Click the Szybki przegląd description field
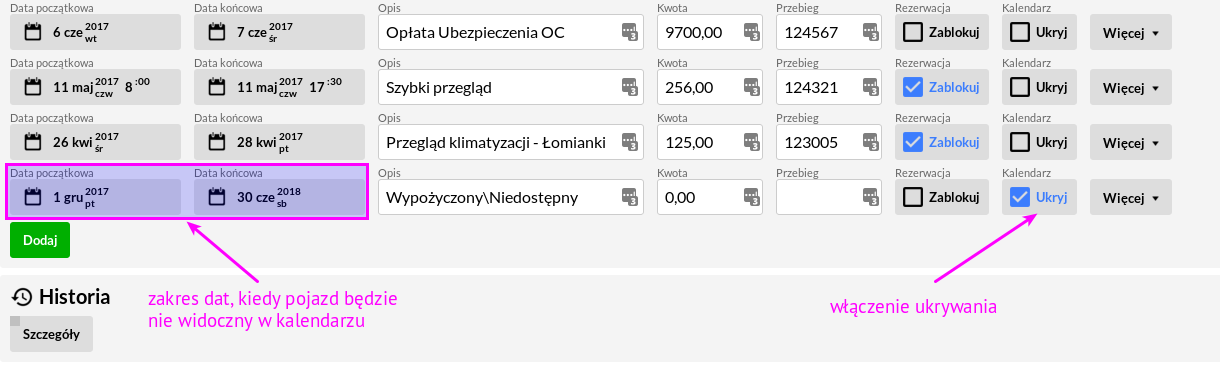Image resolution: width=1220 pixels, height=370 pixels. click(511, 87)
